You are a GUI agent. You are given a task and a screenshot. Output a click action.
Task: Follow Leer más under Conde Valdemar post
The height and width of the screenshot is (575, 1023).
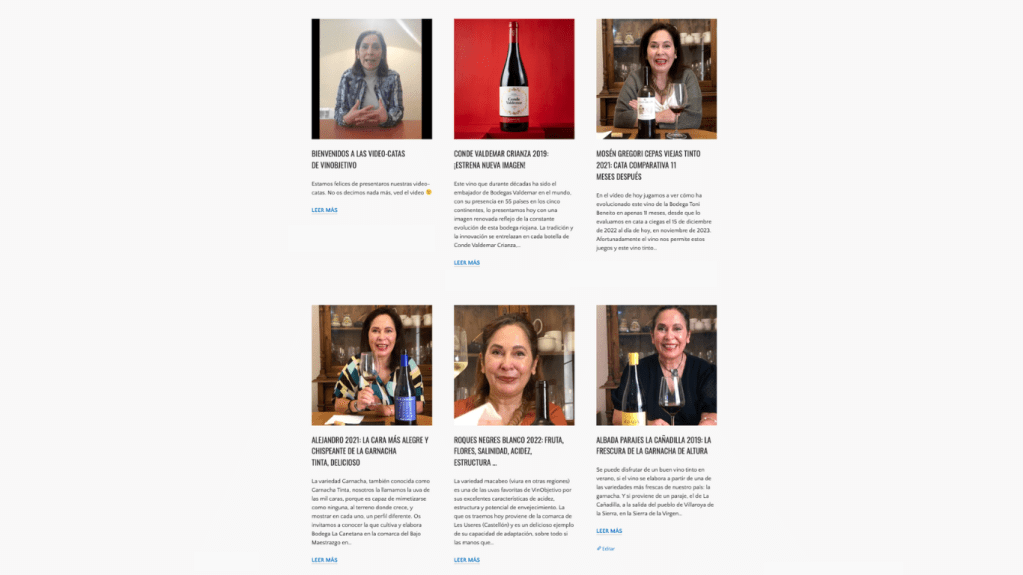466,262
